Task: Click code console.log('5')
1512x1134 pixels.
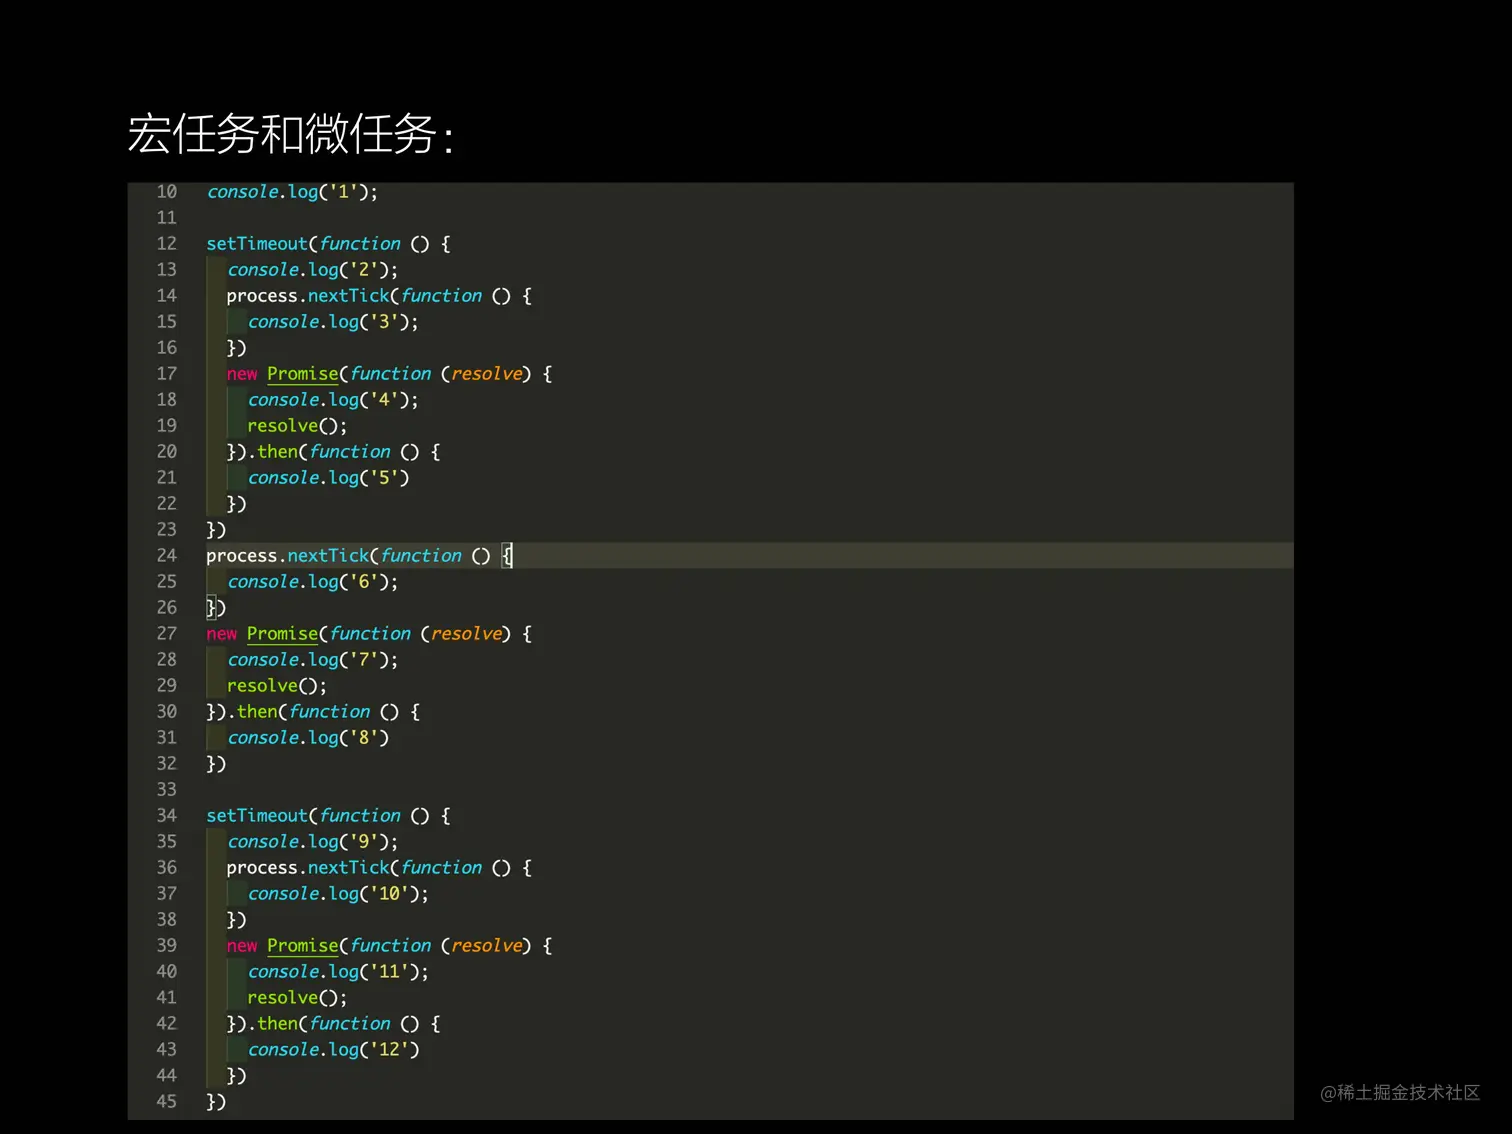Action: pyautogui.click(x=328, y=478)
